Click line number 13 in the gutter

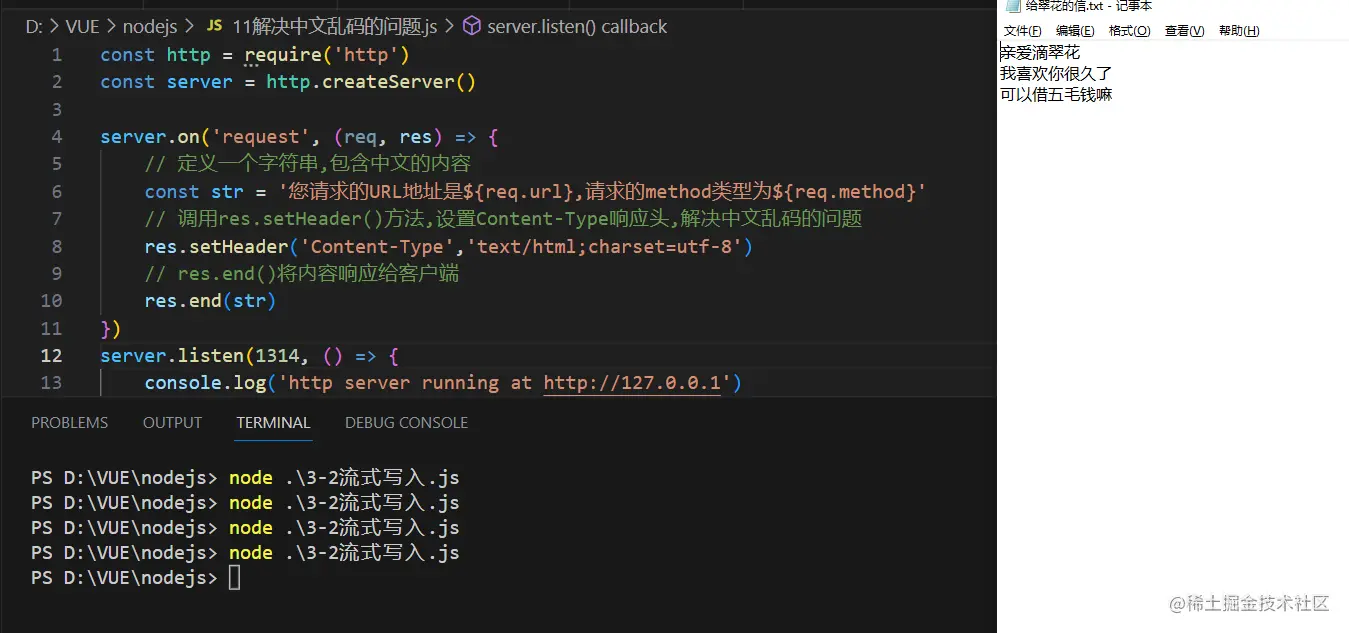(x=51, y=383)
